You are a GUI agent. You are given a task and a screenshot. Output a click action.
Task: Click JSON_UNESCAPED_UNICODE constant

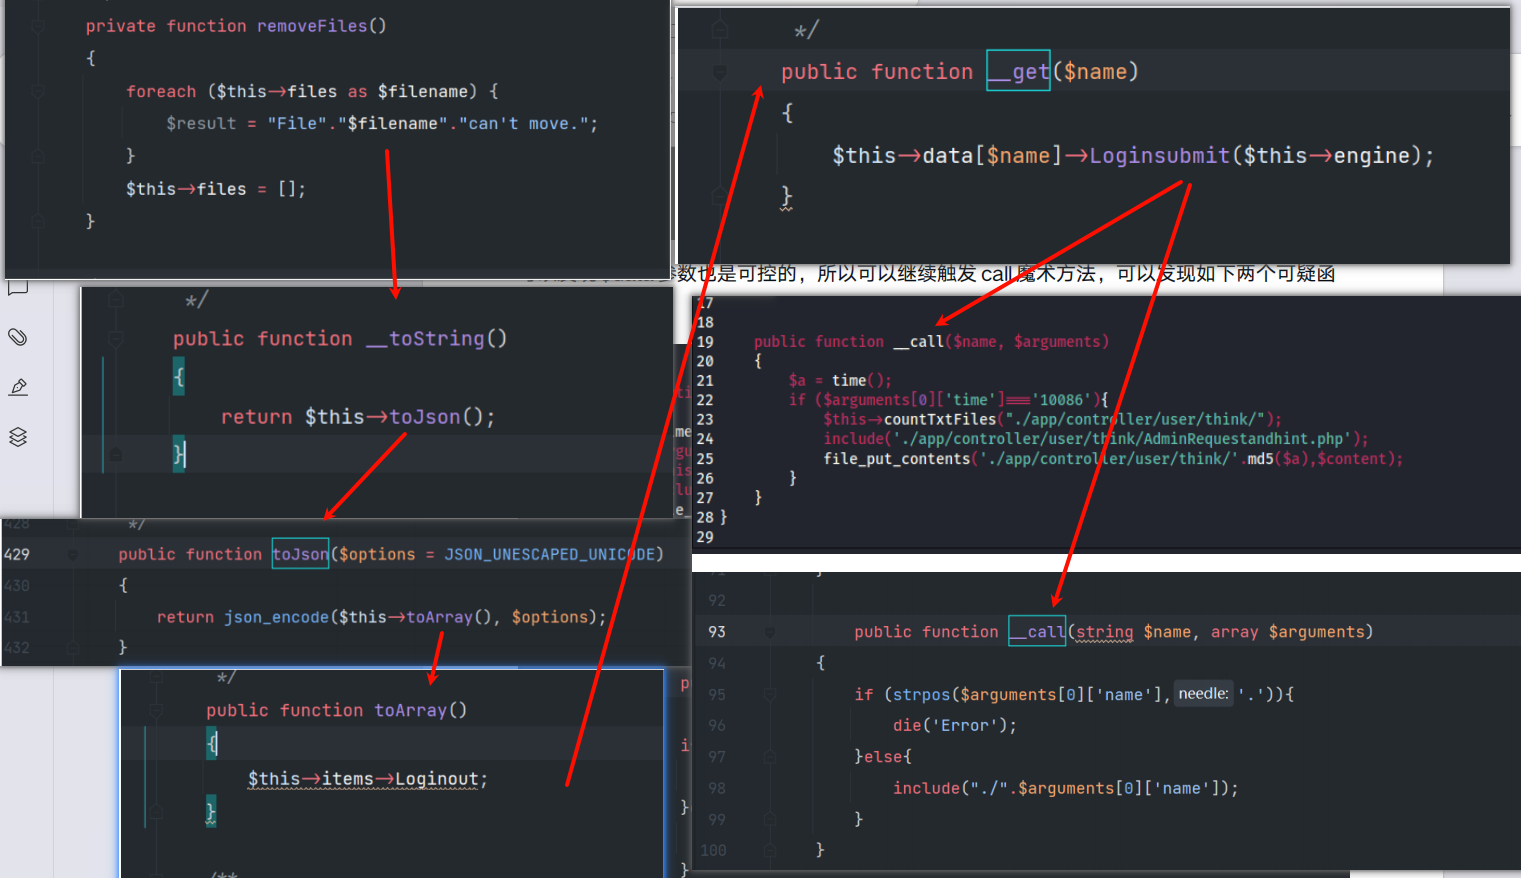[x=549, y=554]
